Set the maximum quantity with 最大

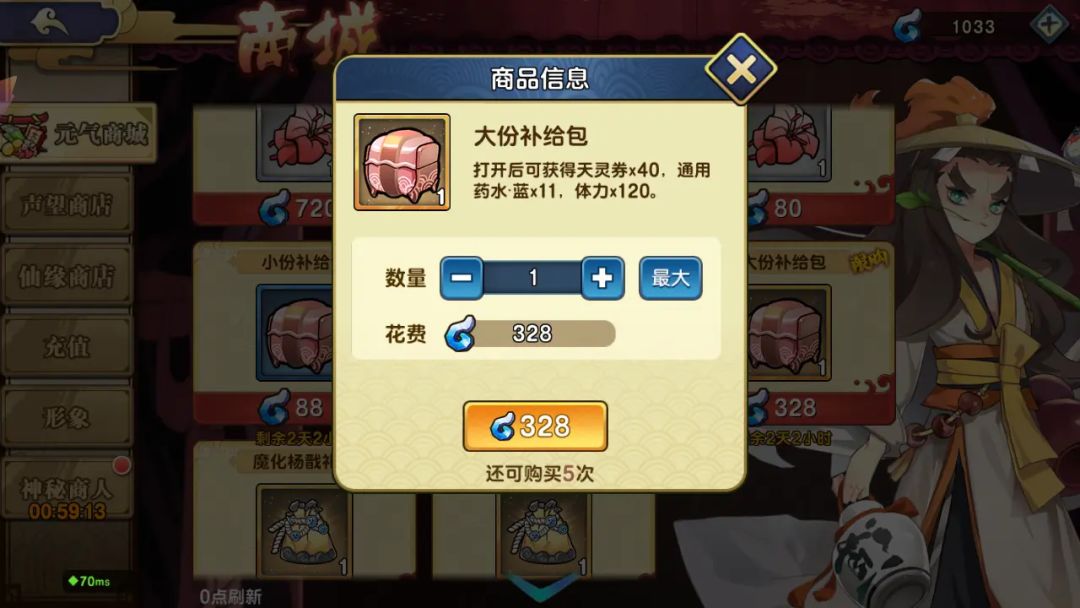tap(670, 278)
